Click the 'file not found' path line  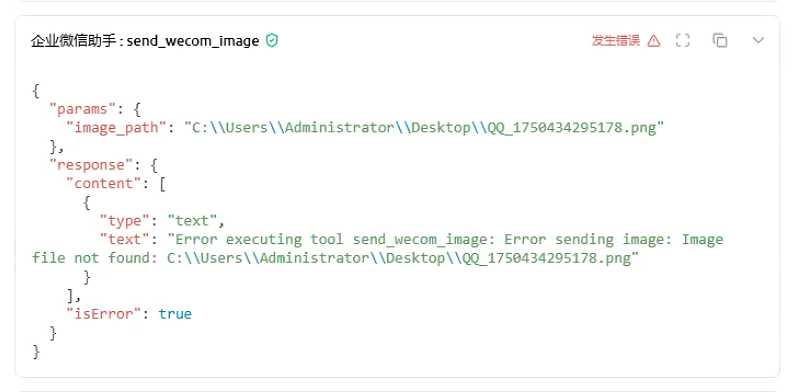tap(335, 258)
